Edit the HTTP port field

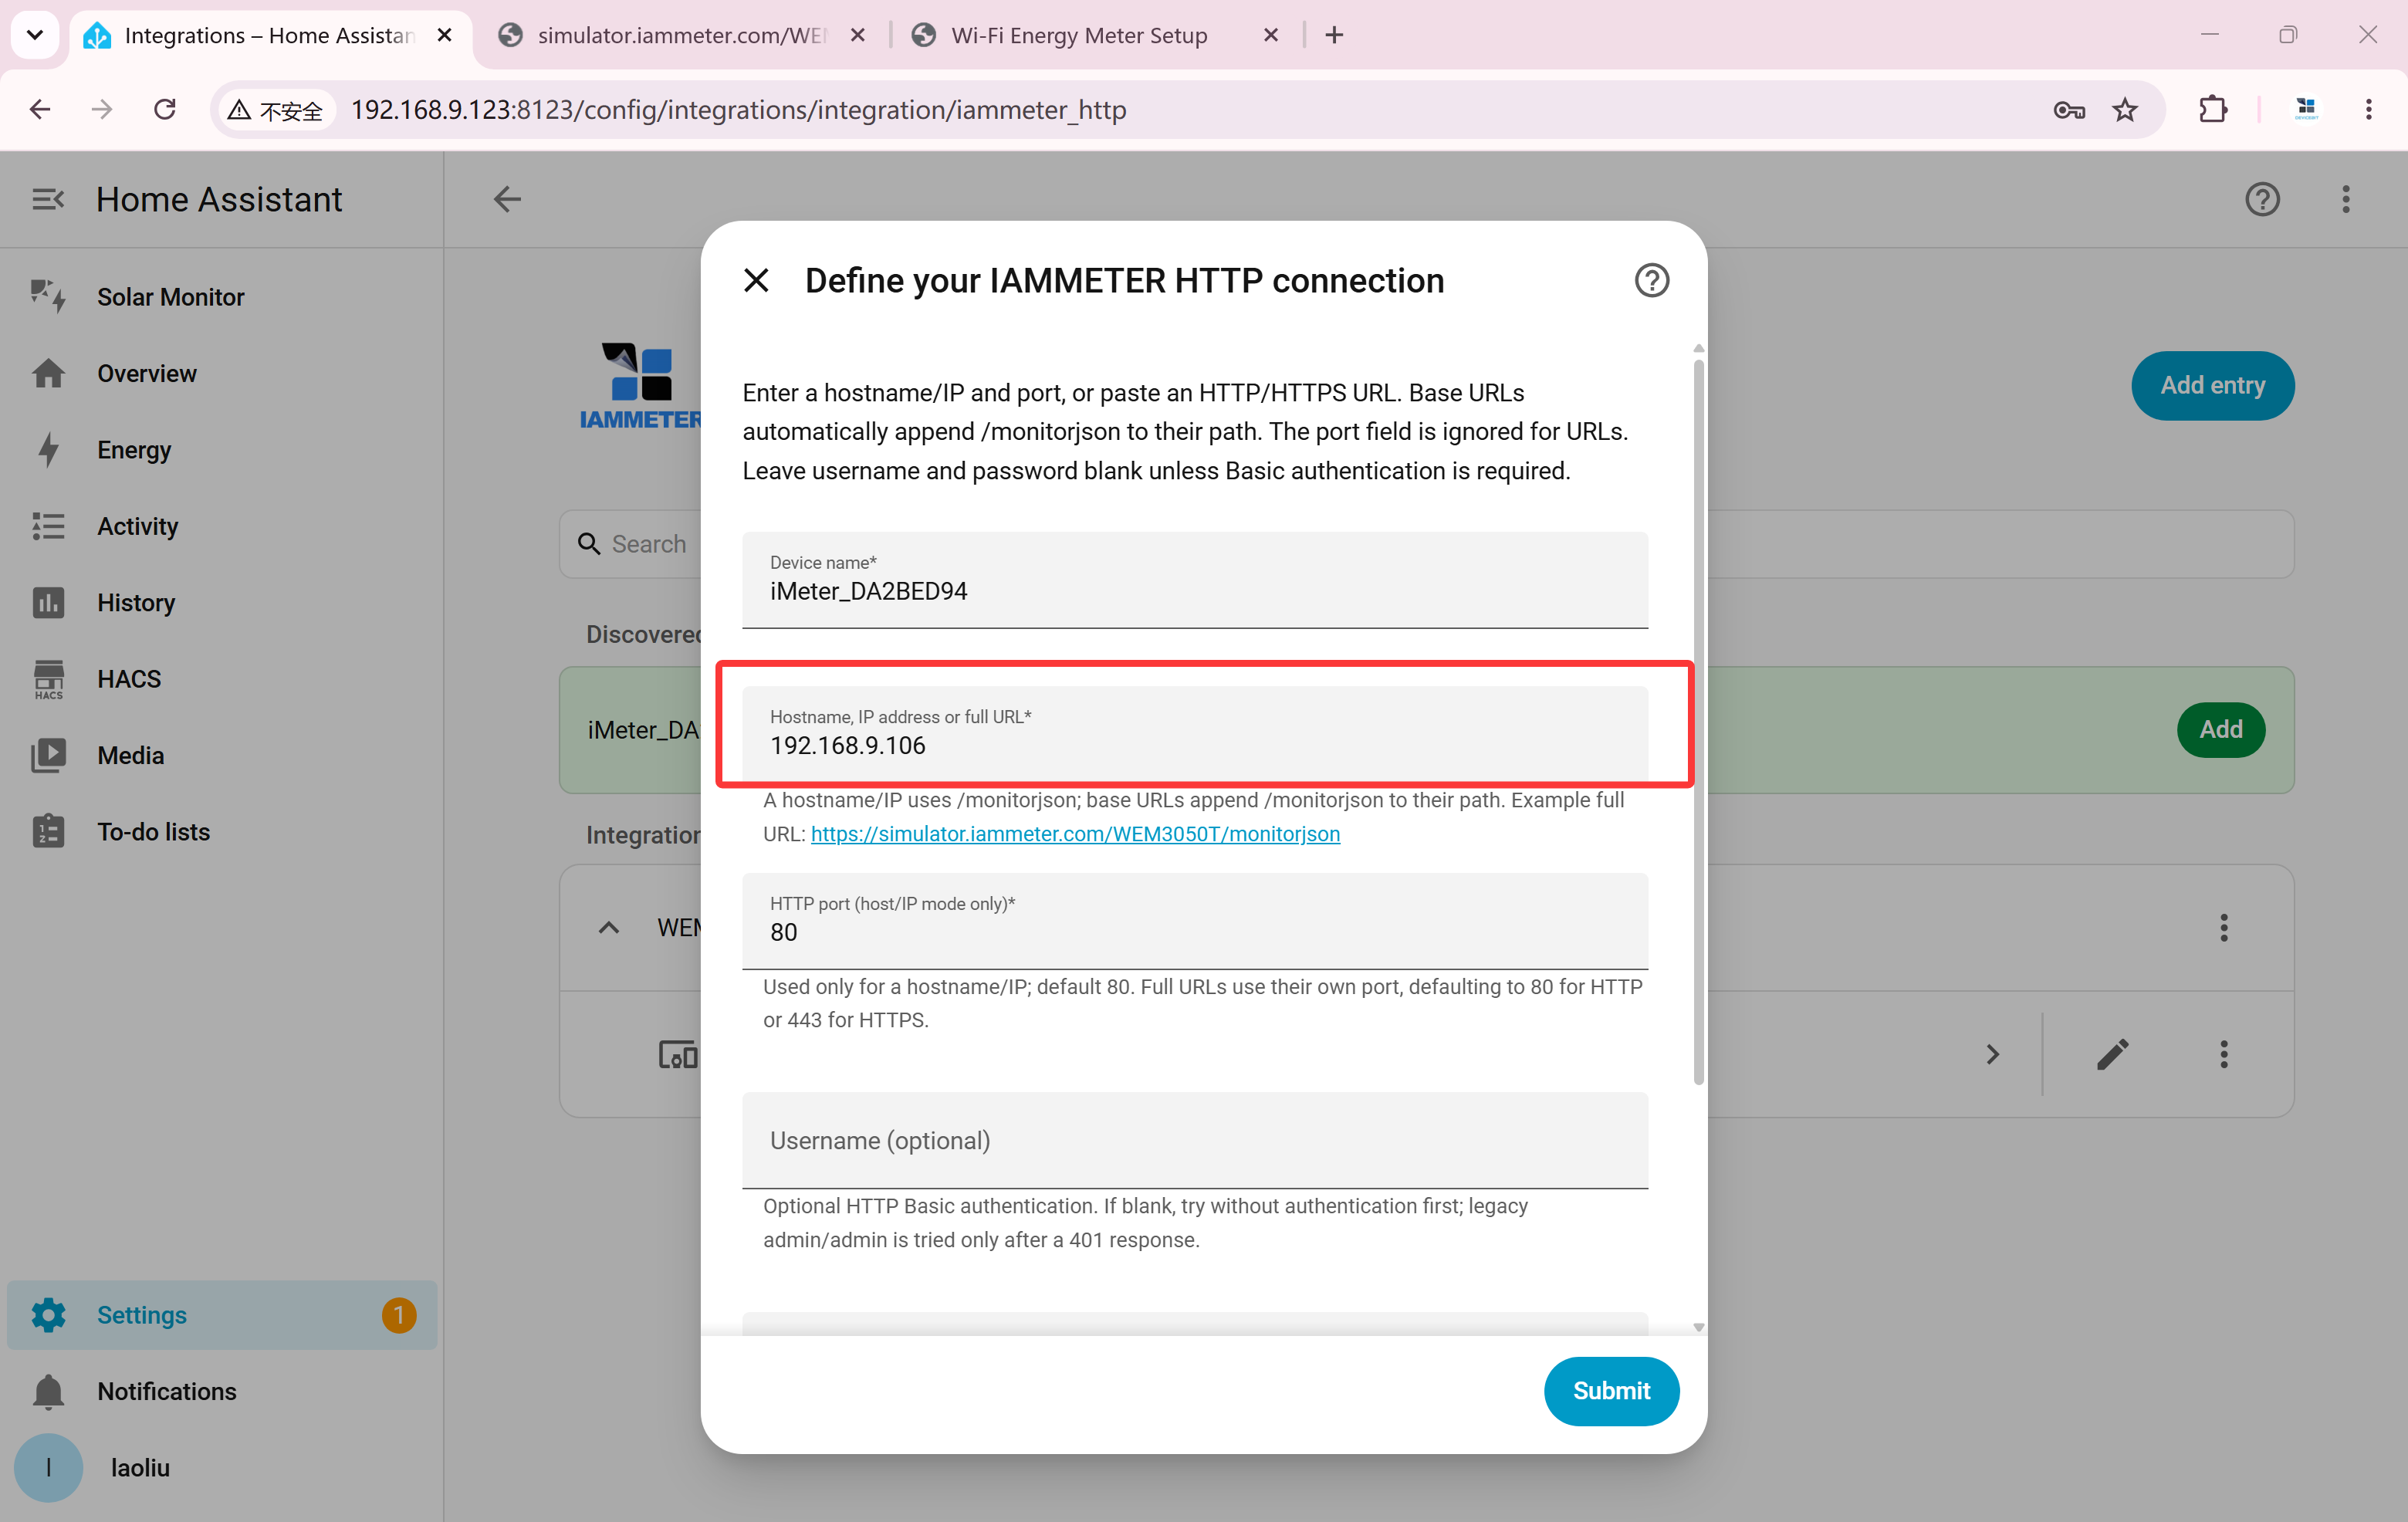[x=1194, y=921]
